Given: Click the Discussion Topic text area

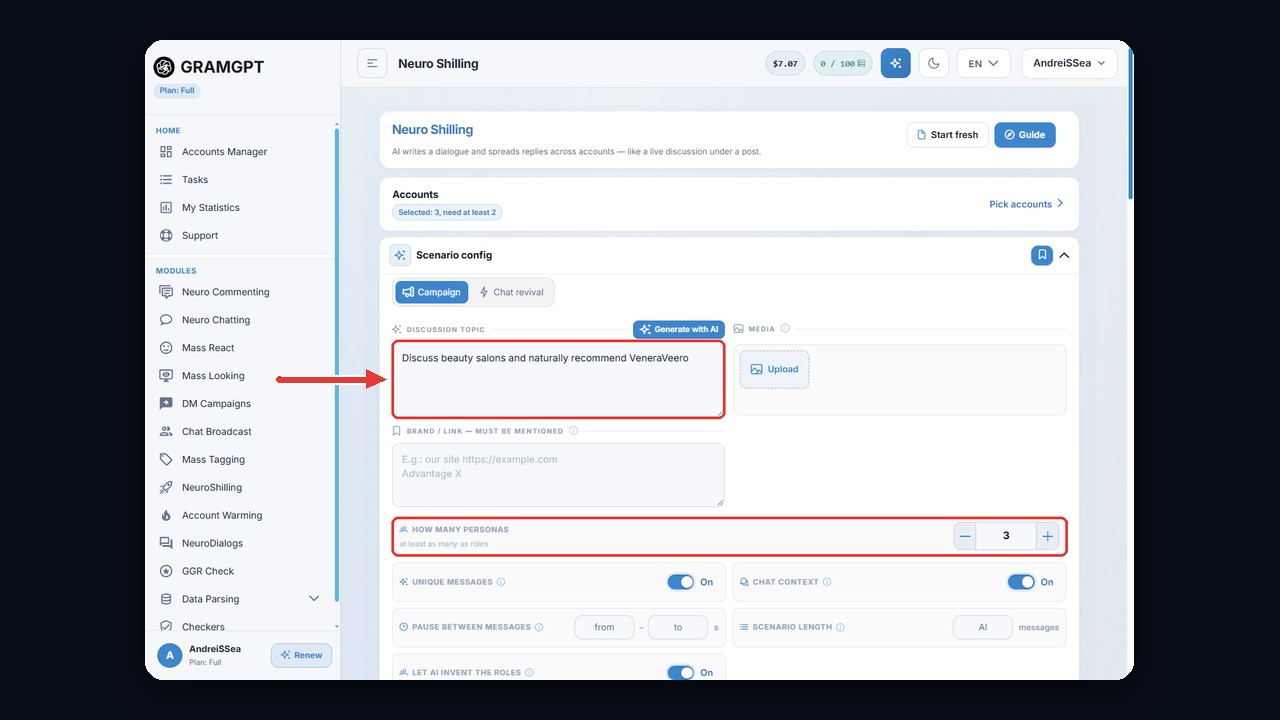Looking at the screenshot, I should [x=558, y=379].
